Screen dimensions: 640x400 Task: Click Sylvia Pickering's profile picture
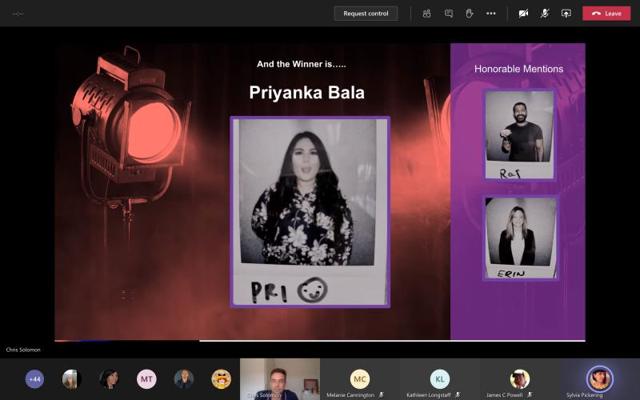599,378
